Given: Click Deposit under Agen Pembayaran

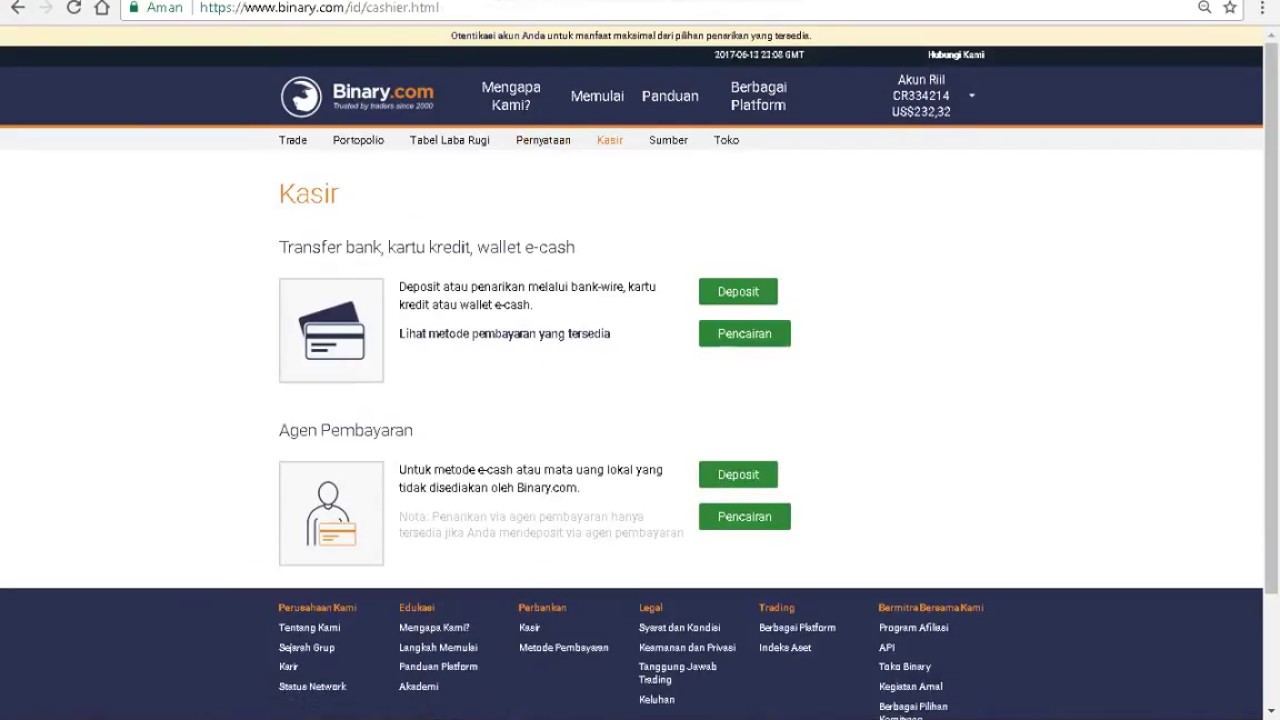Looking at the screenshot, I should point(738,475).
